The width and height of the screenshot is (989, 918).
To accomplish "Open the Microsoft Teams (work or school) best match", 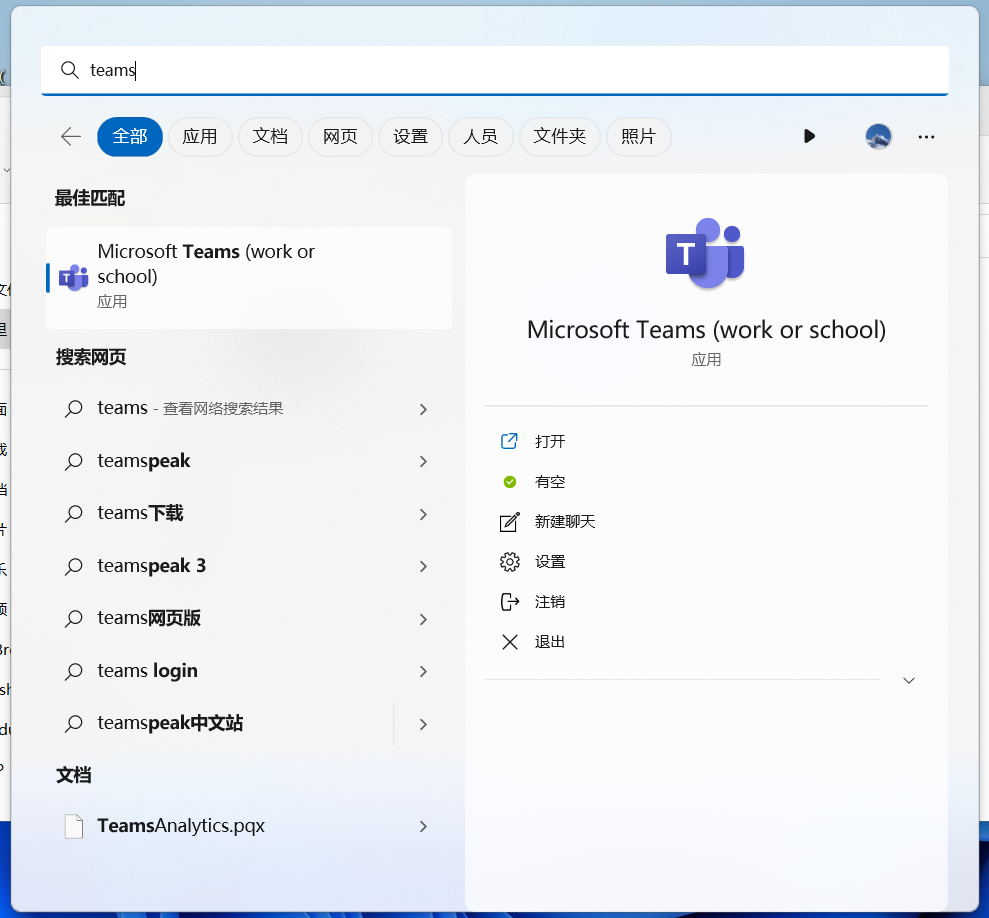I will coord(249,278).
